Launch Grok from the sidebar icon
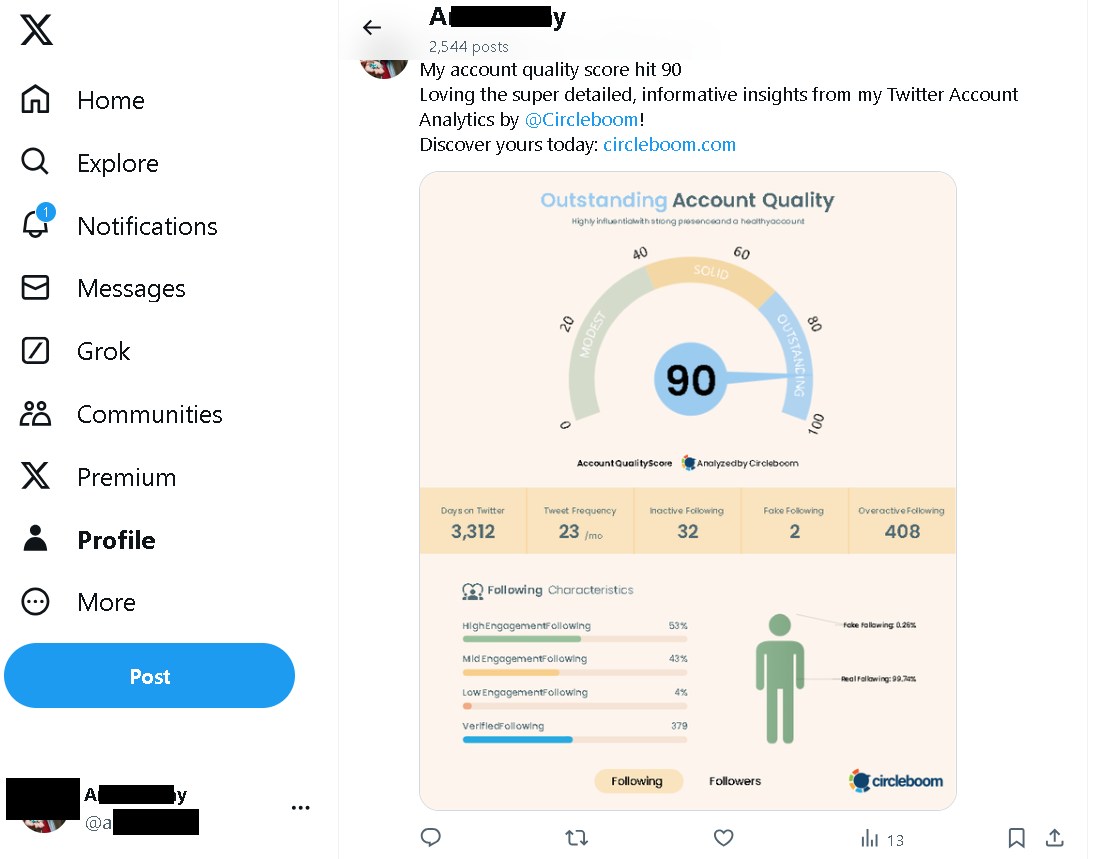The image size is (1098, 859). point(34,351)
